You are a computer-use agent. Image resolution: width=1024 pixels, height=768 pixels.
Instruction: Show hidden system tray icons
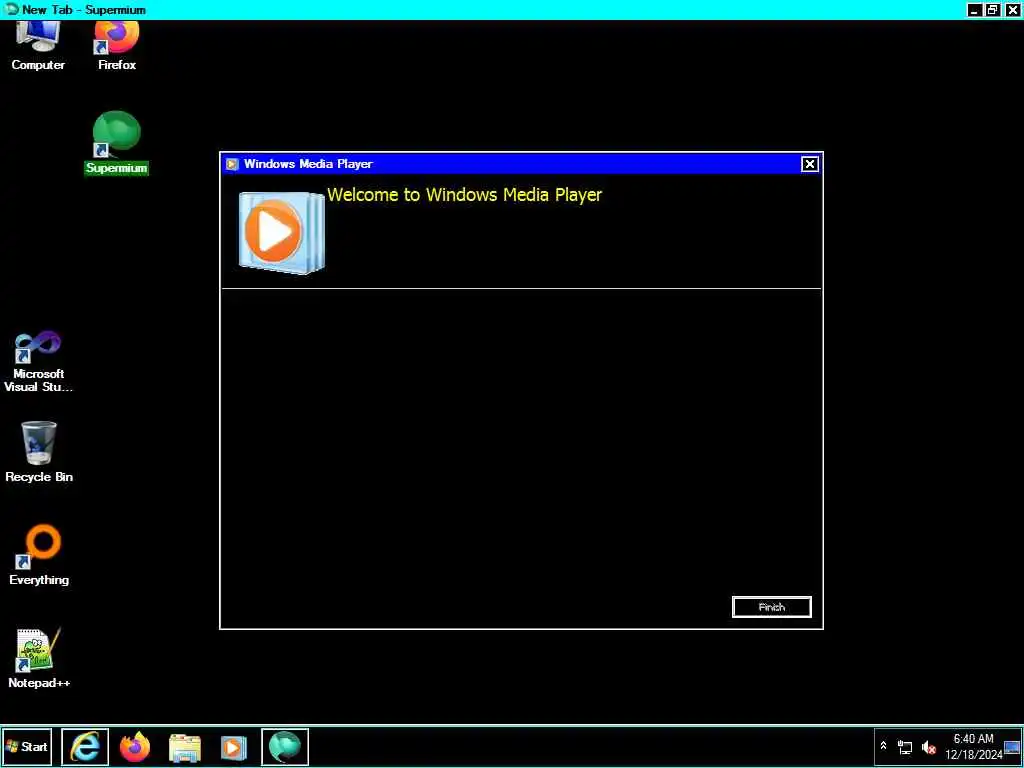[x=884, y=746]
